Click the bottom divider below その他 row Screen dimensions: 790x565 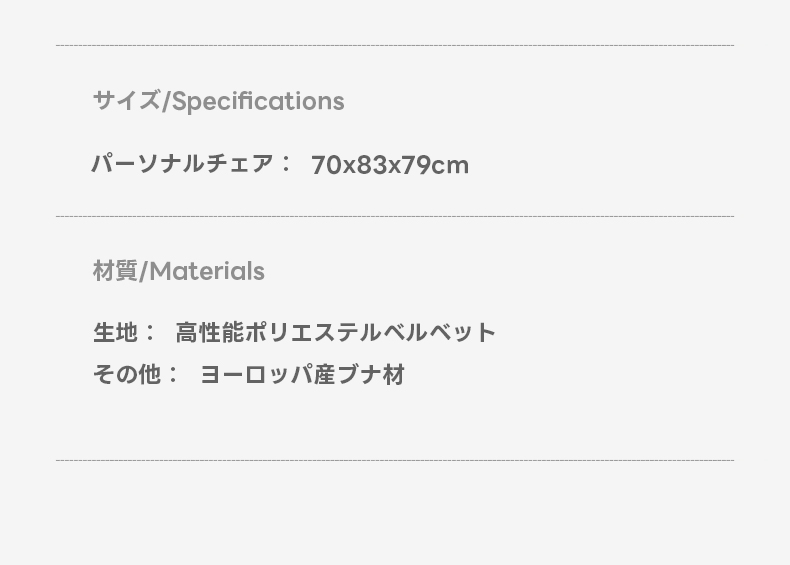pyautogui.click(x=395, y=460)
